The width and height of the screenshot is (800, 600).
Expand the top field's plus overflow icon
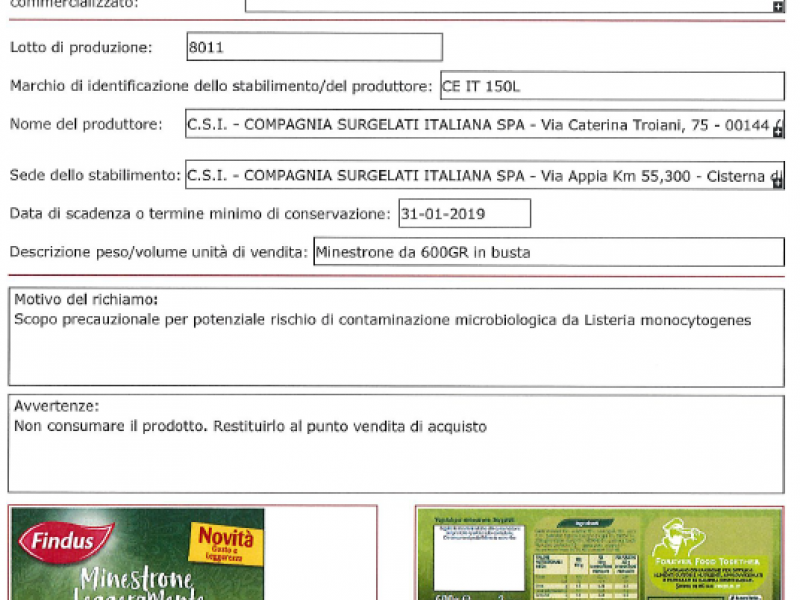tap(778, 6)
